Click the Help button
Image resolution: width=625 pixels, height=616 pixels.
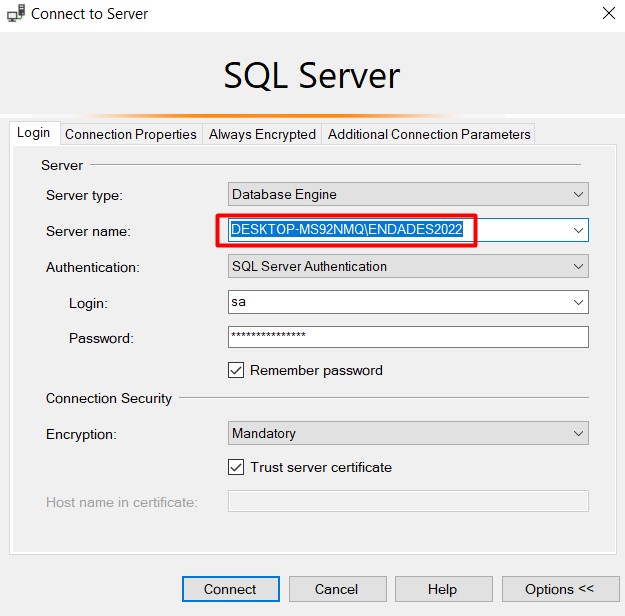pyautogui.click(x=443, y=589)
